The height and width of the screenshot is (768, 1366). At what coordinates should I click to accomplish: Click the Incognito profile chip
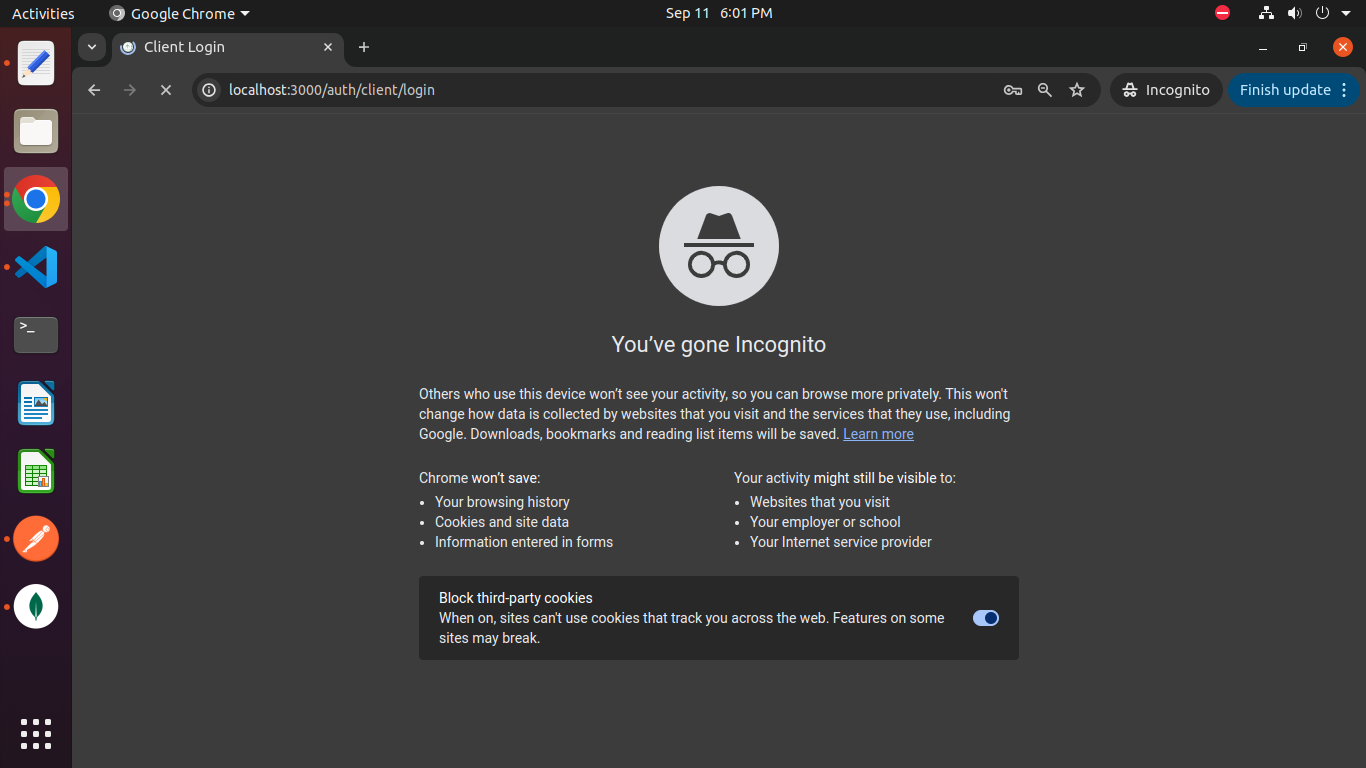pyautogui.click(x=1166, y=90)
